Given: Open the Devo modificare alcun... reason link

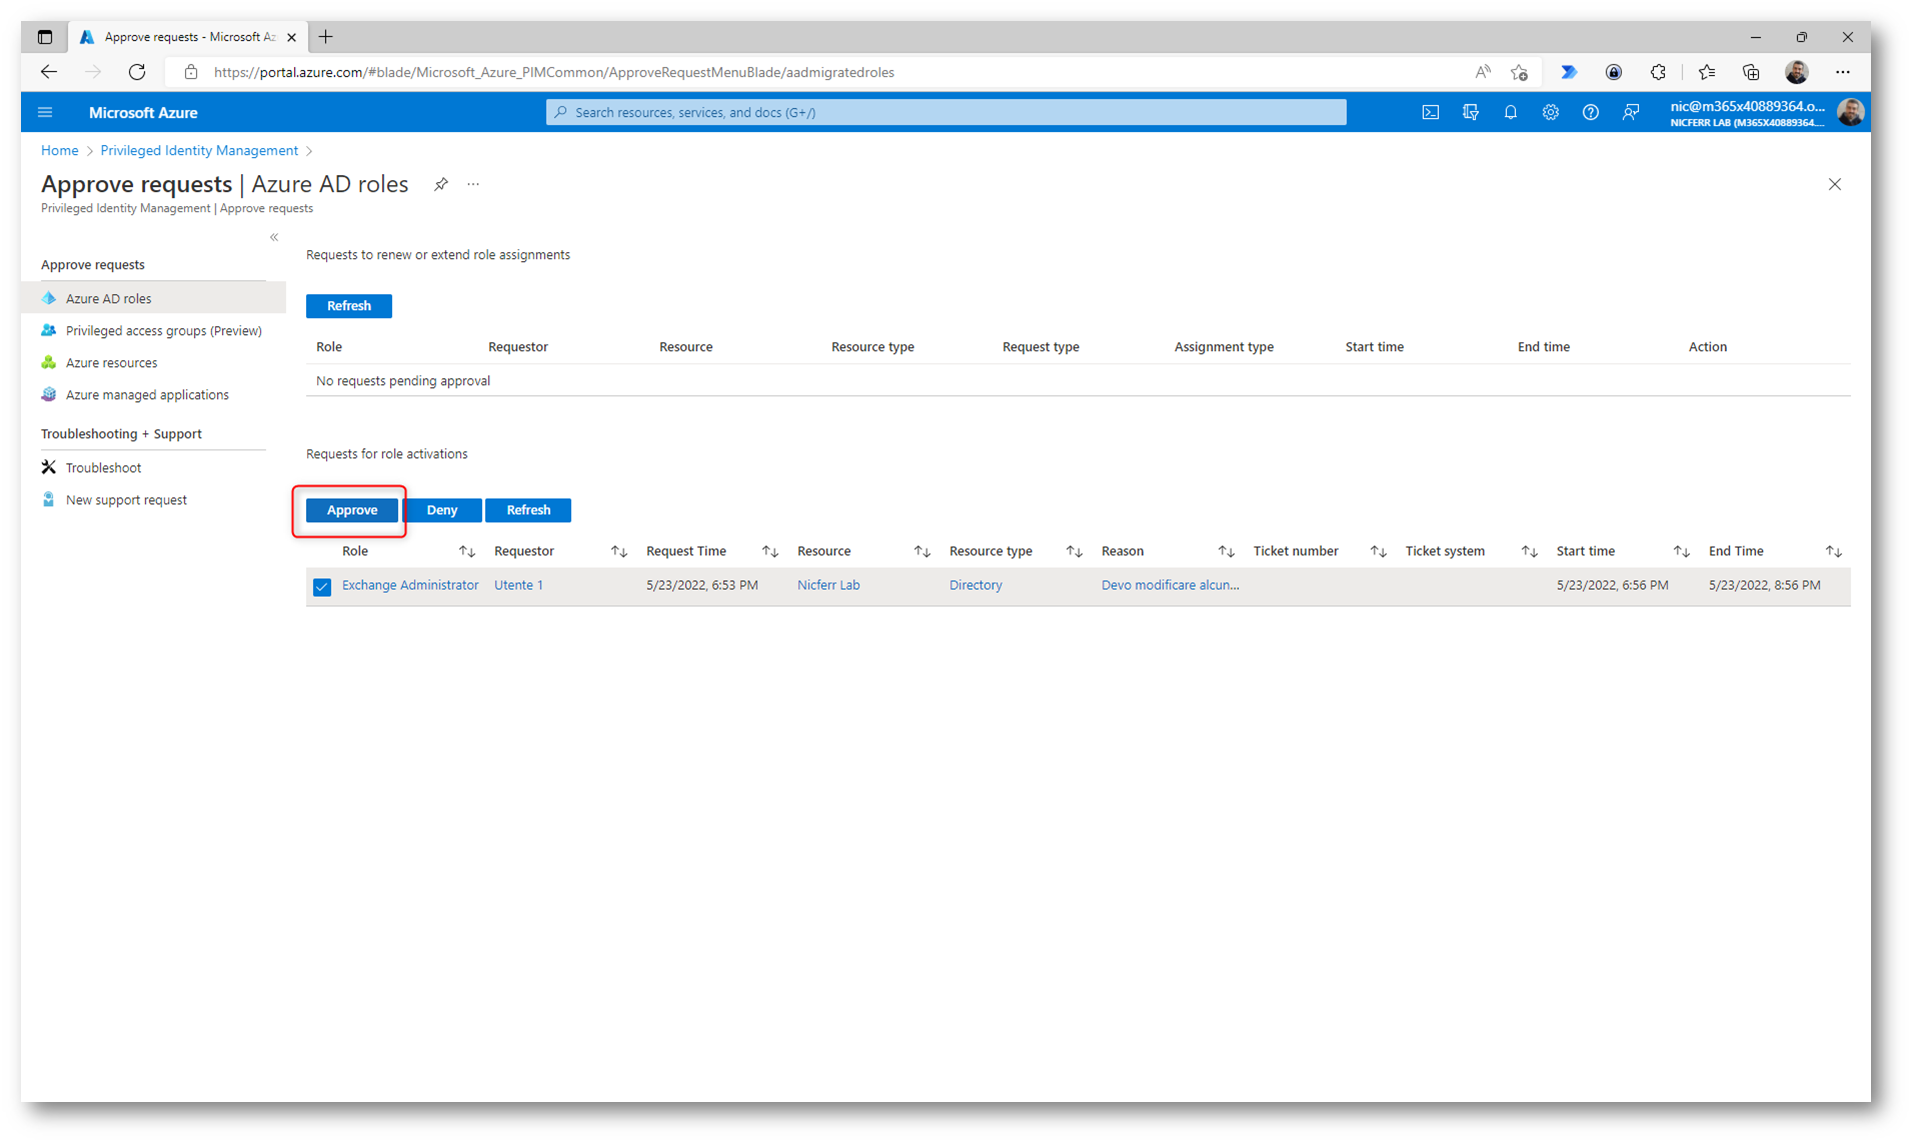Looking at the screenshot, I should point(1170,585).
